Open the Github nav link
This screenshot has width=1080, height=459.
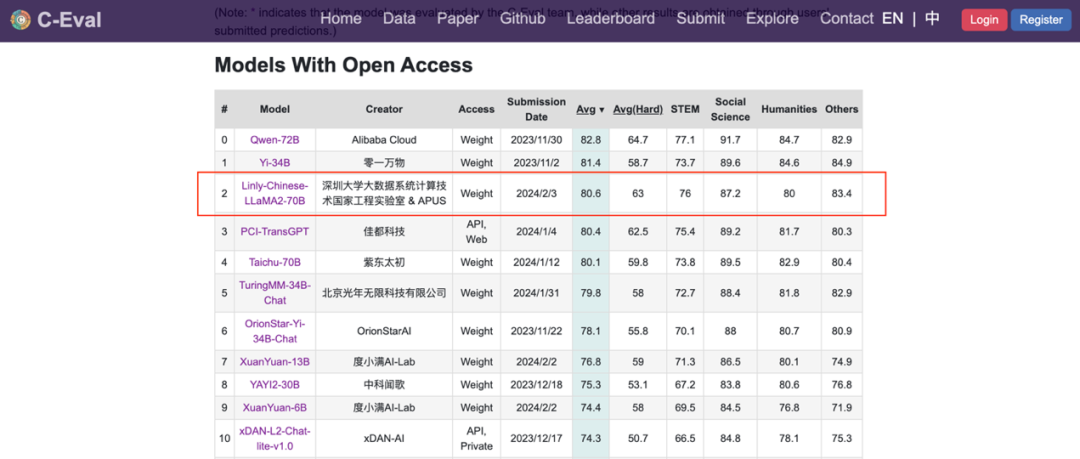pyautogui.click(x=523, y=19)
